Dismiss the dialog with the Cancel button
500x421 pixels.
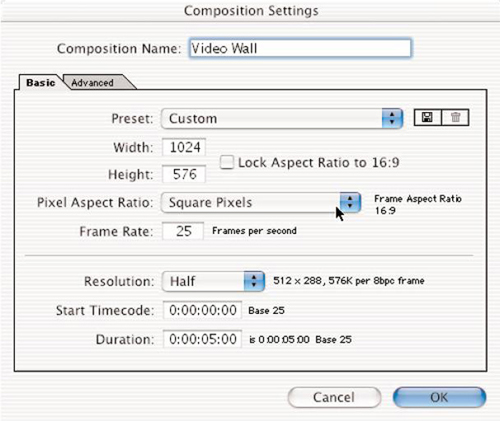pos(334,397)
